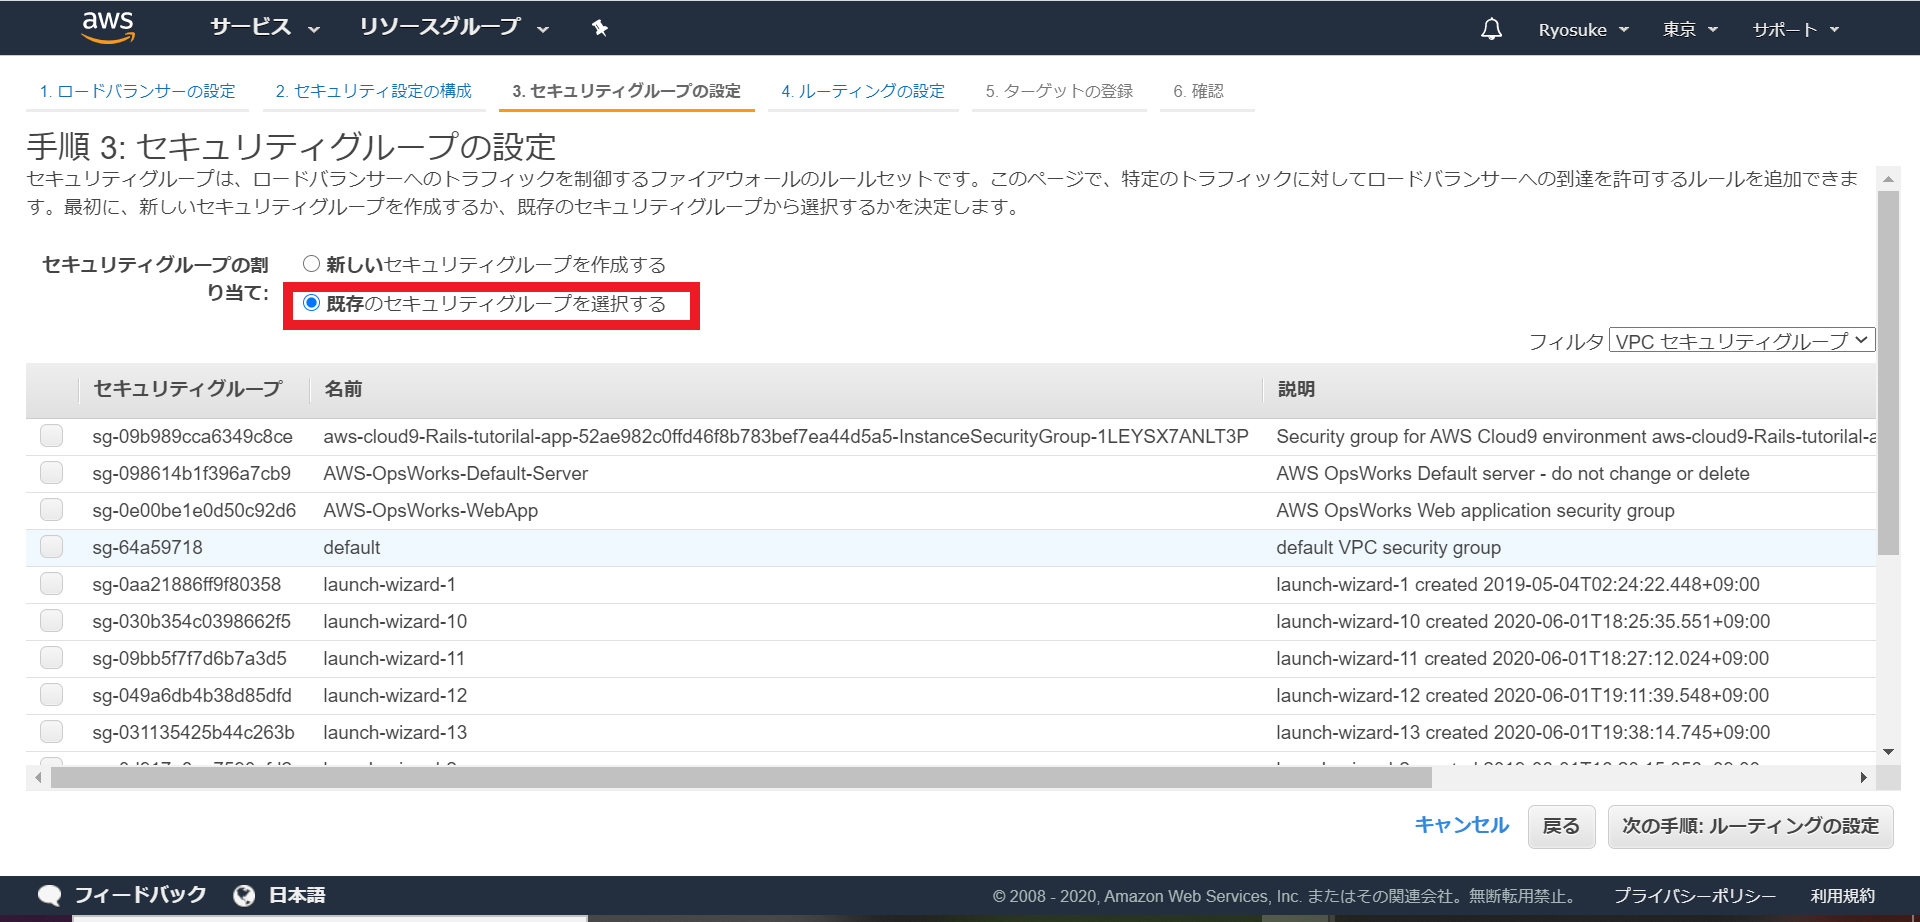Open the notifications bell
This screenshot has width=1920, height=922.
click(x=1491, y=29)
